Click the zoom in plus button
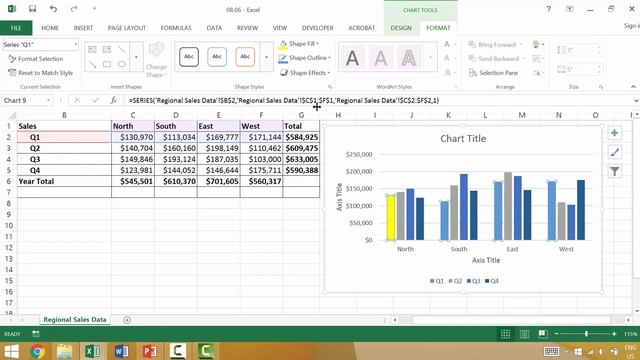640x360 pixels. point(614,334)
